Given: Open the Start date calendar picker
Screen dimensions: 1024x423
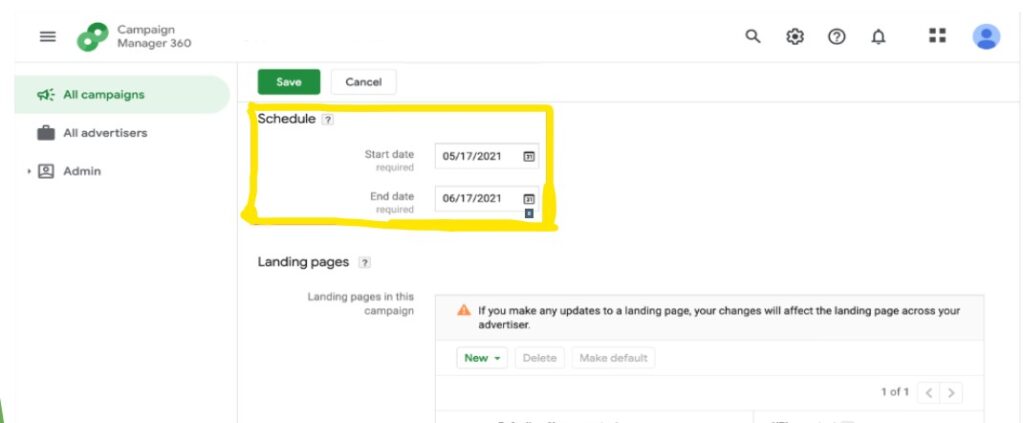Looking at the screenshot, I should coord(529,156).
